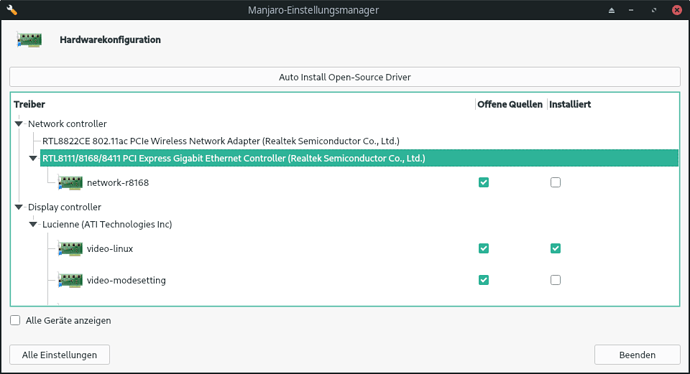Viewport: 690px width, 374px height.
Task: Collapse the Lucienne (ATI Technologies Inc) node
Action: (33, 224)
